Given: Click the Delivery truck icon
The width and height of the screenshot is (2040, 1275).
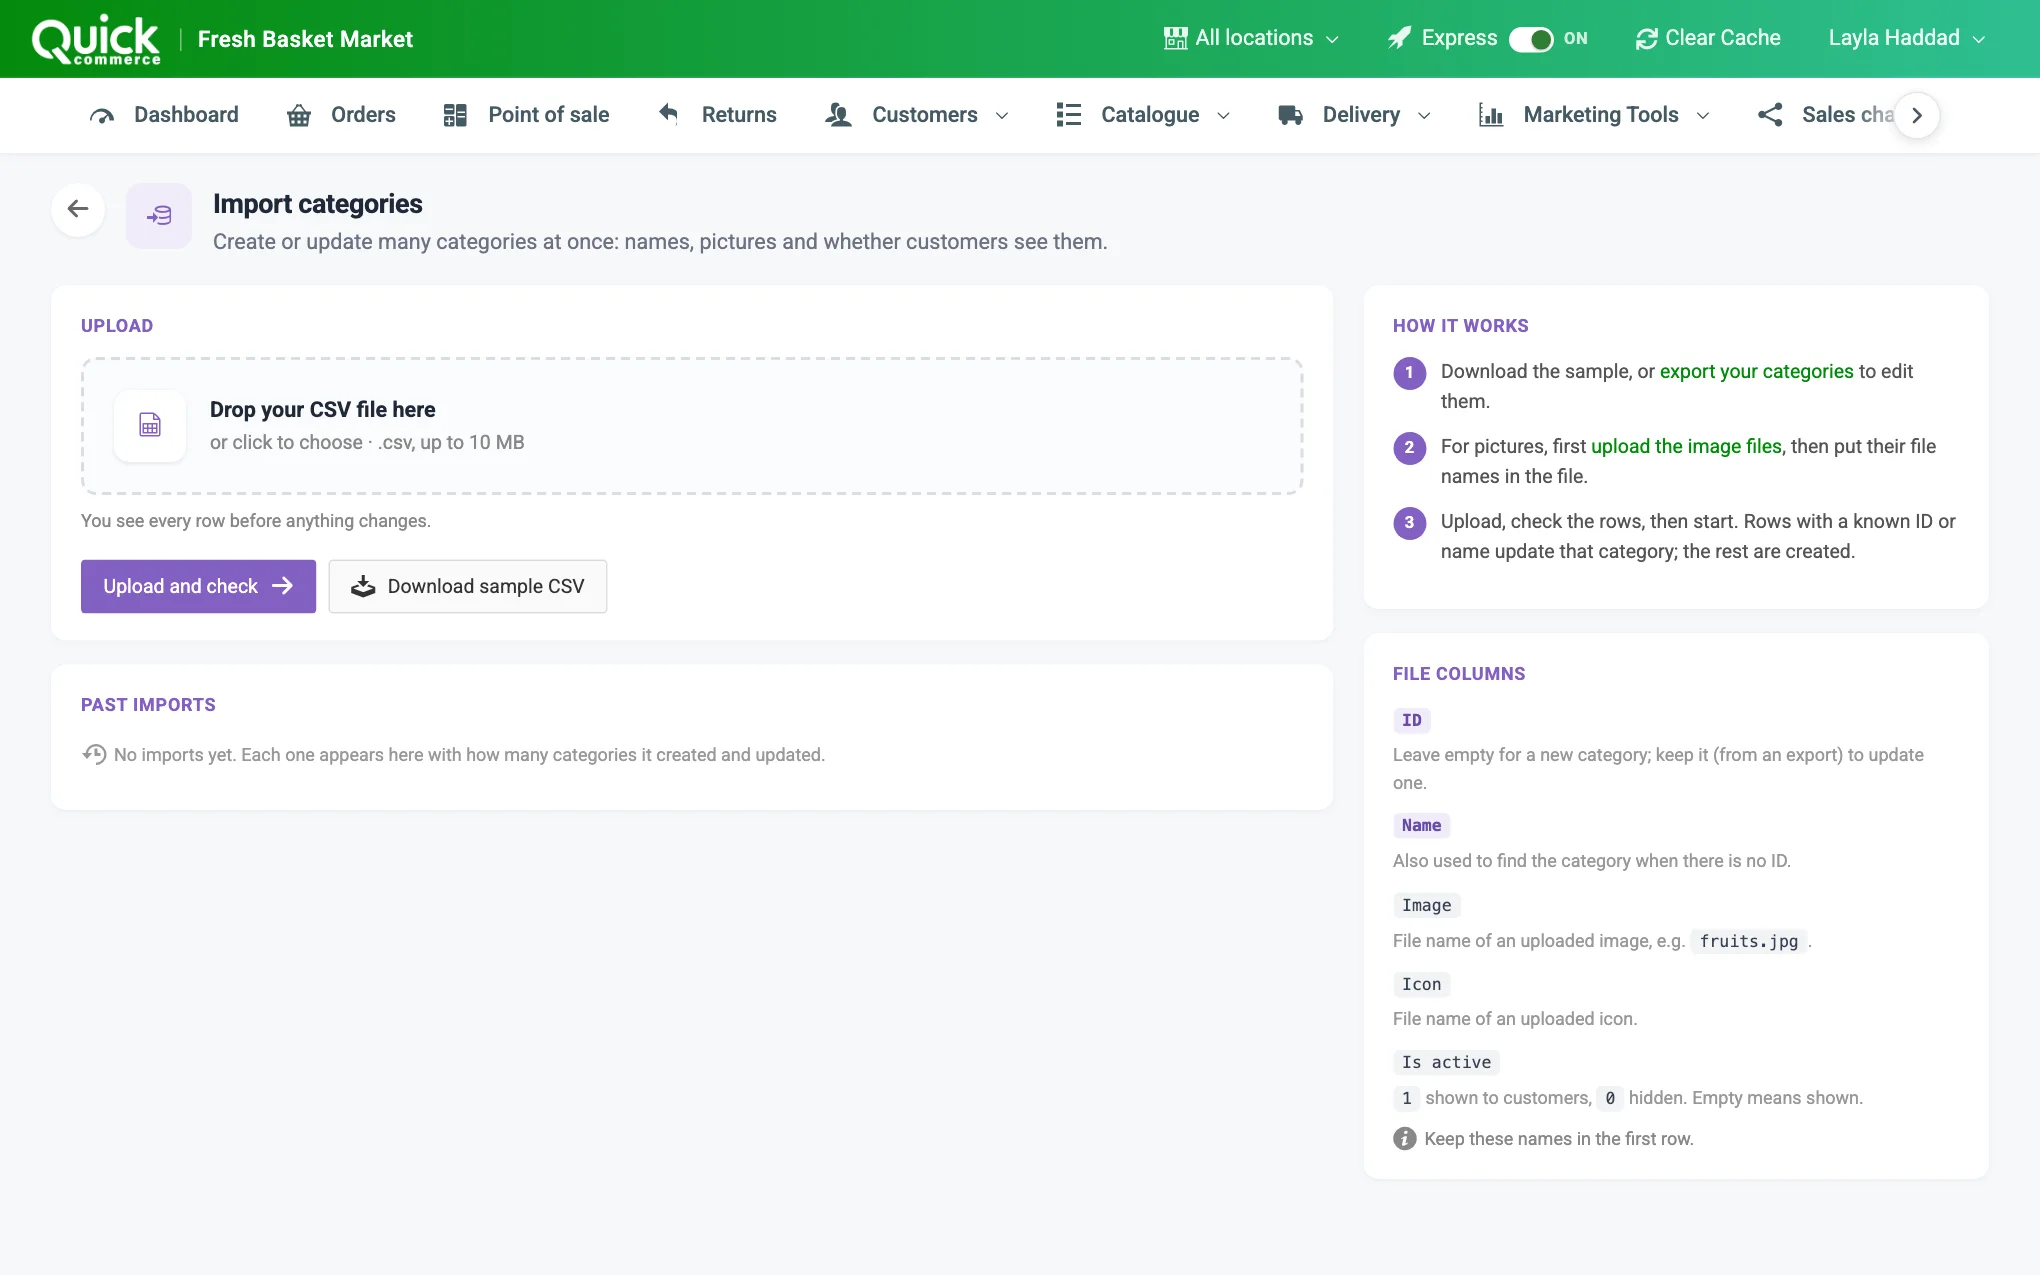Looking at the screenshot, I should point(1290,115).
